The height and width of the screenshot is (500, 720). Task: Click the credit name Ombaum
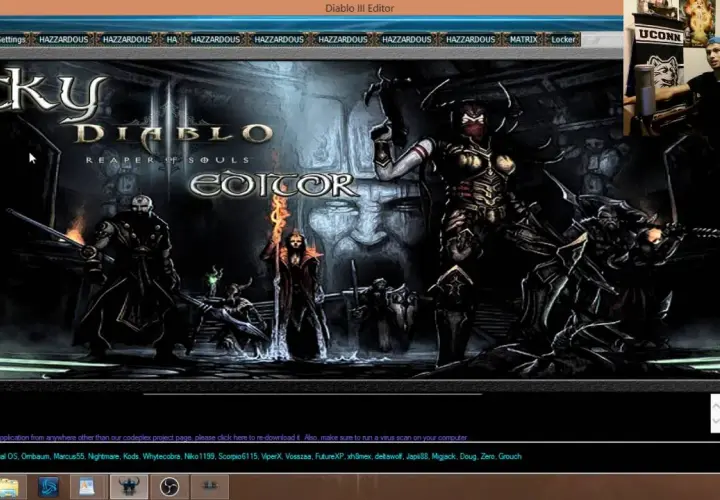coord(35,456)
